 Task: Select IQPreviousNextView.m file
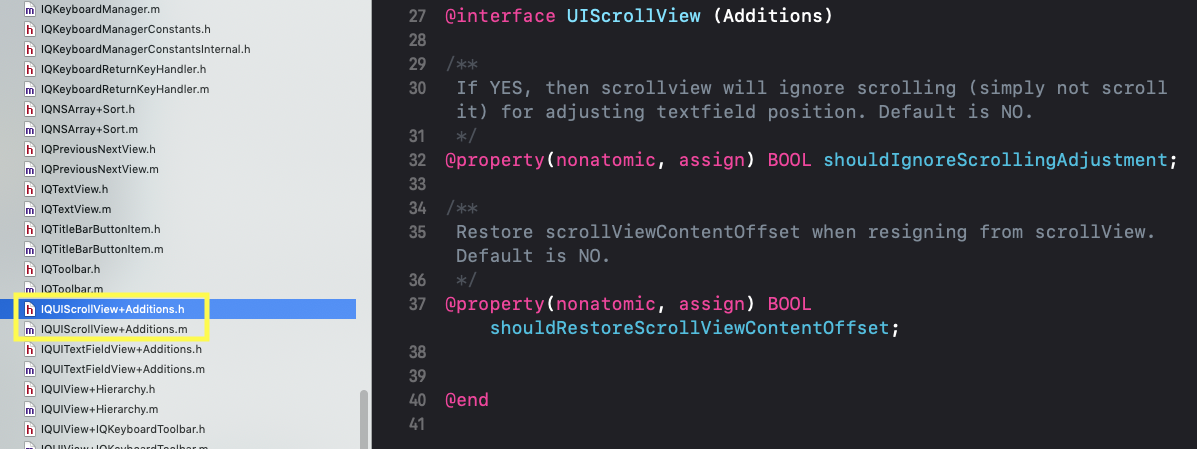[100, 170]
